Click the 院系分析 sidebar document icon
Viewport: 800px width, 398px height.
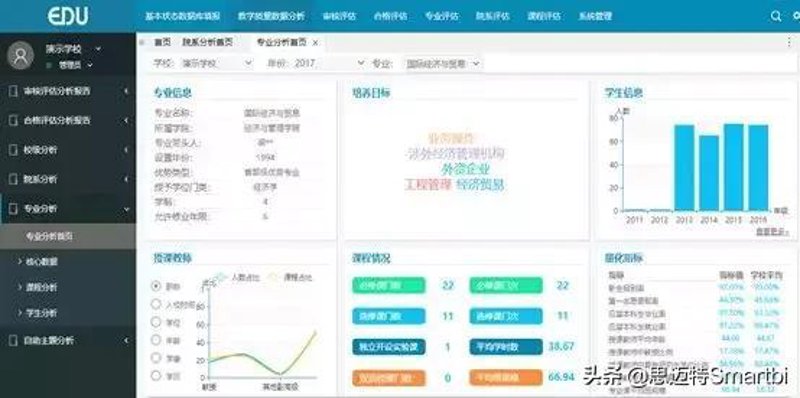pyautogui.click(x=13, y=179)
